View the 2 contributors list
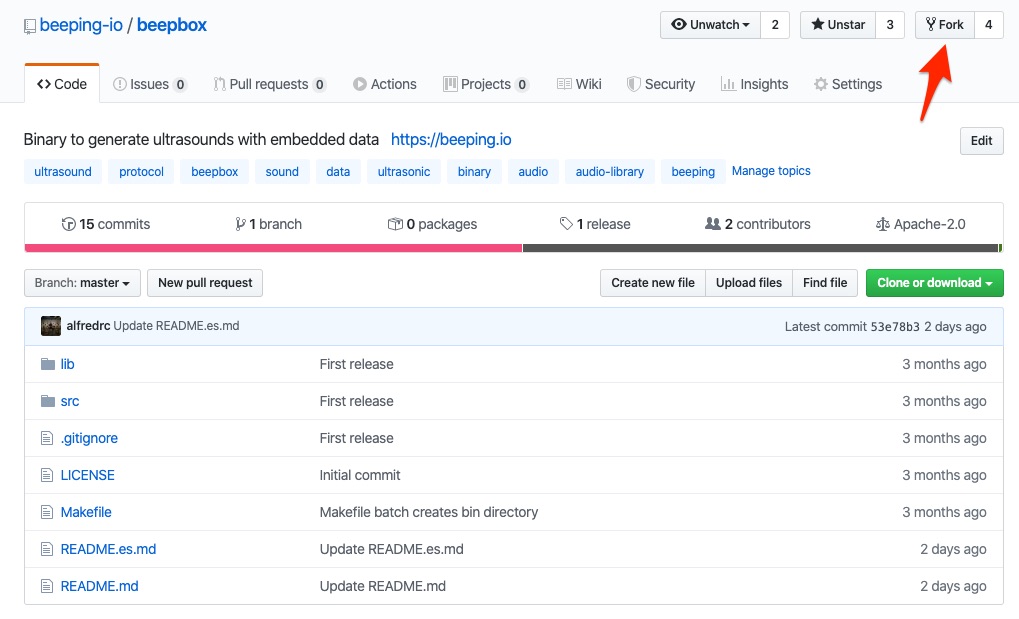Image resolution: width=1019 pixels, height=619 pixels. click(758, 224)
